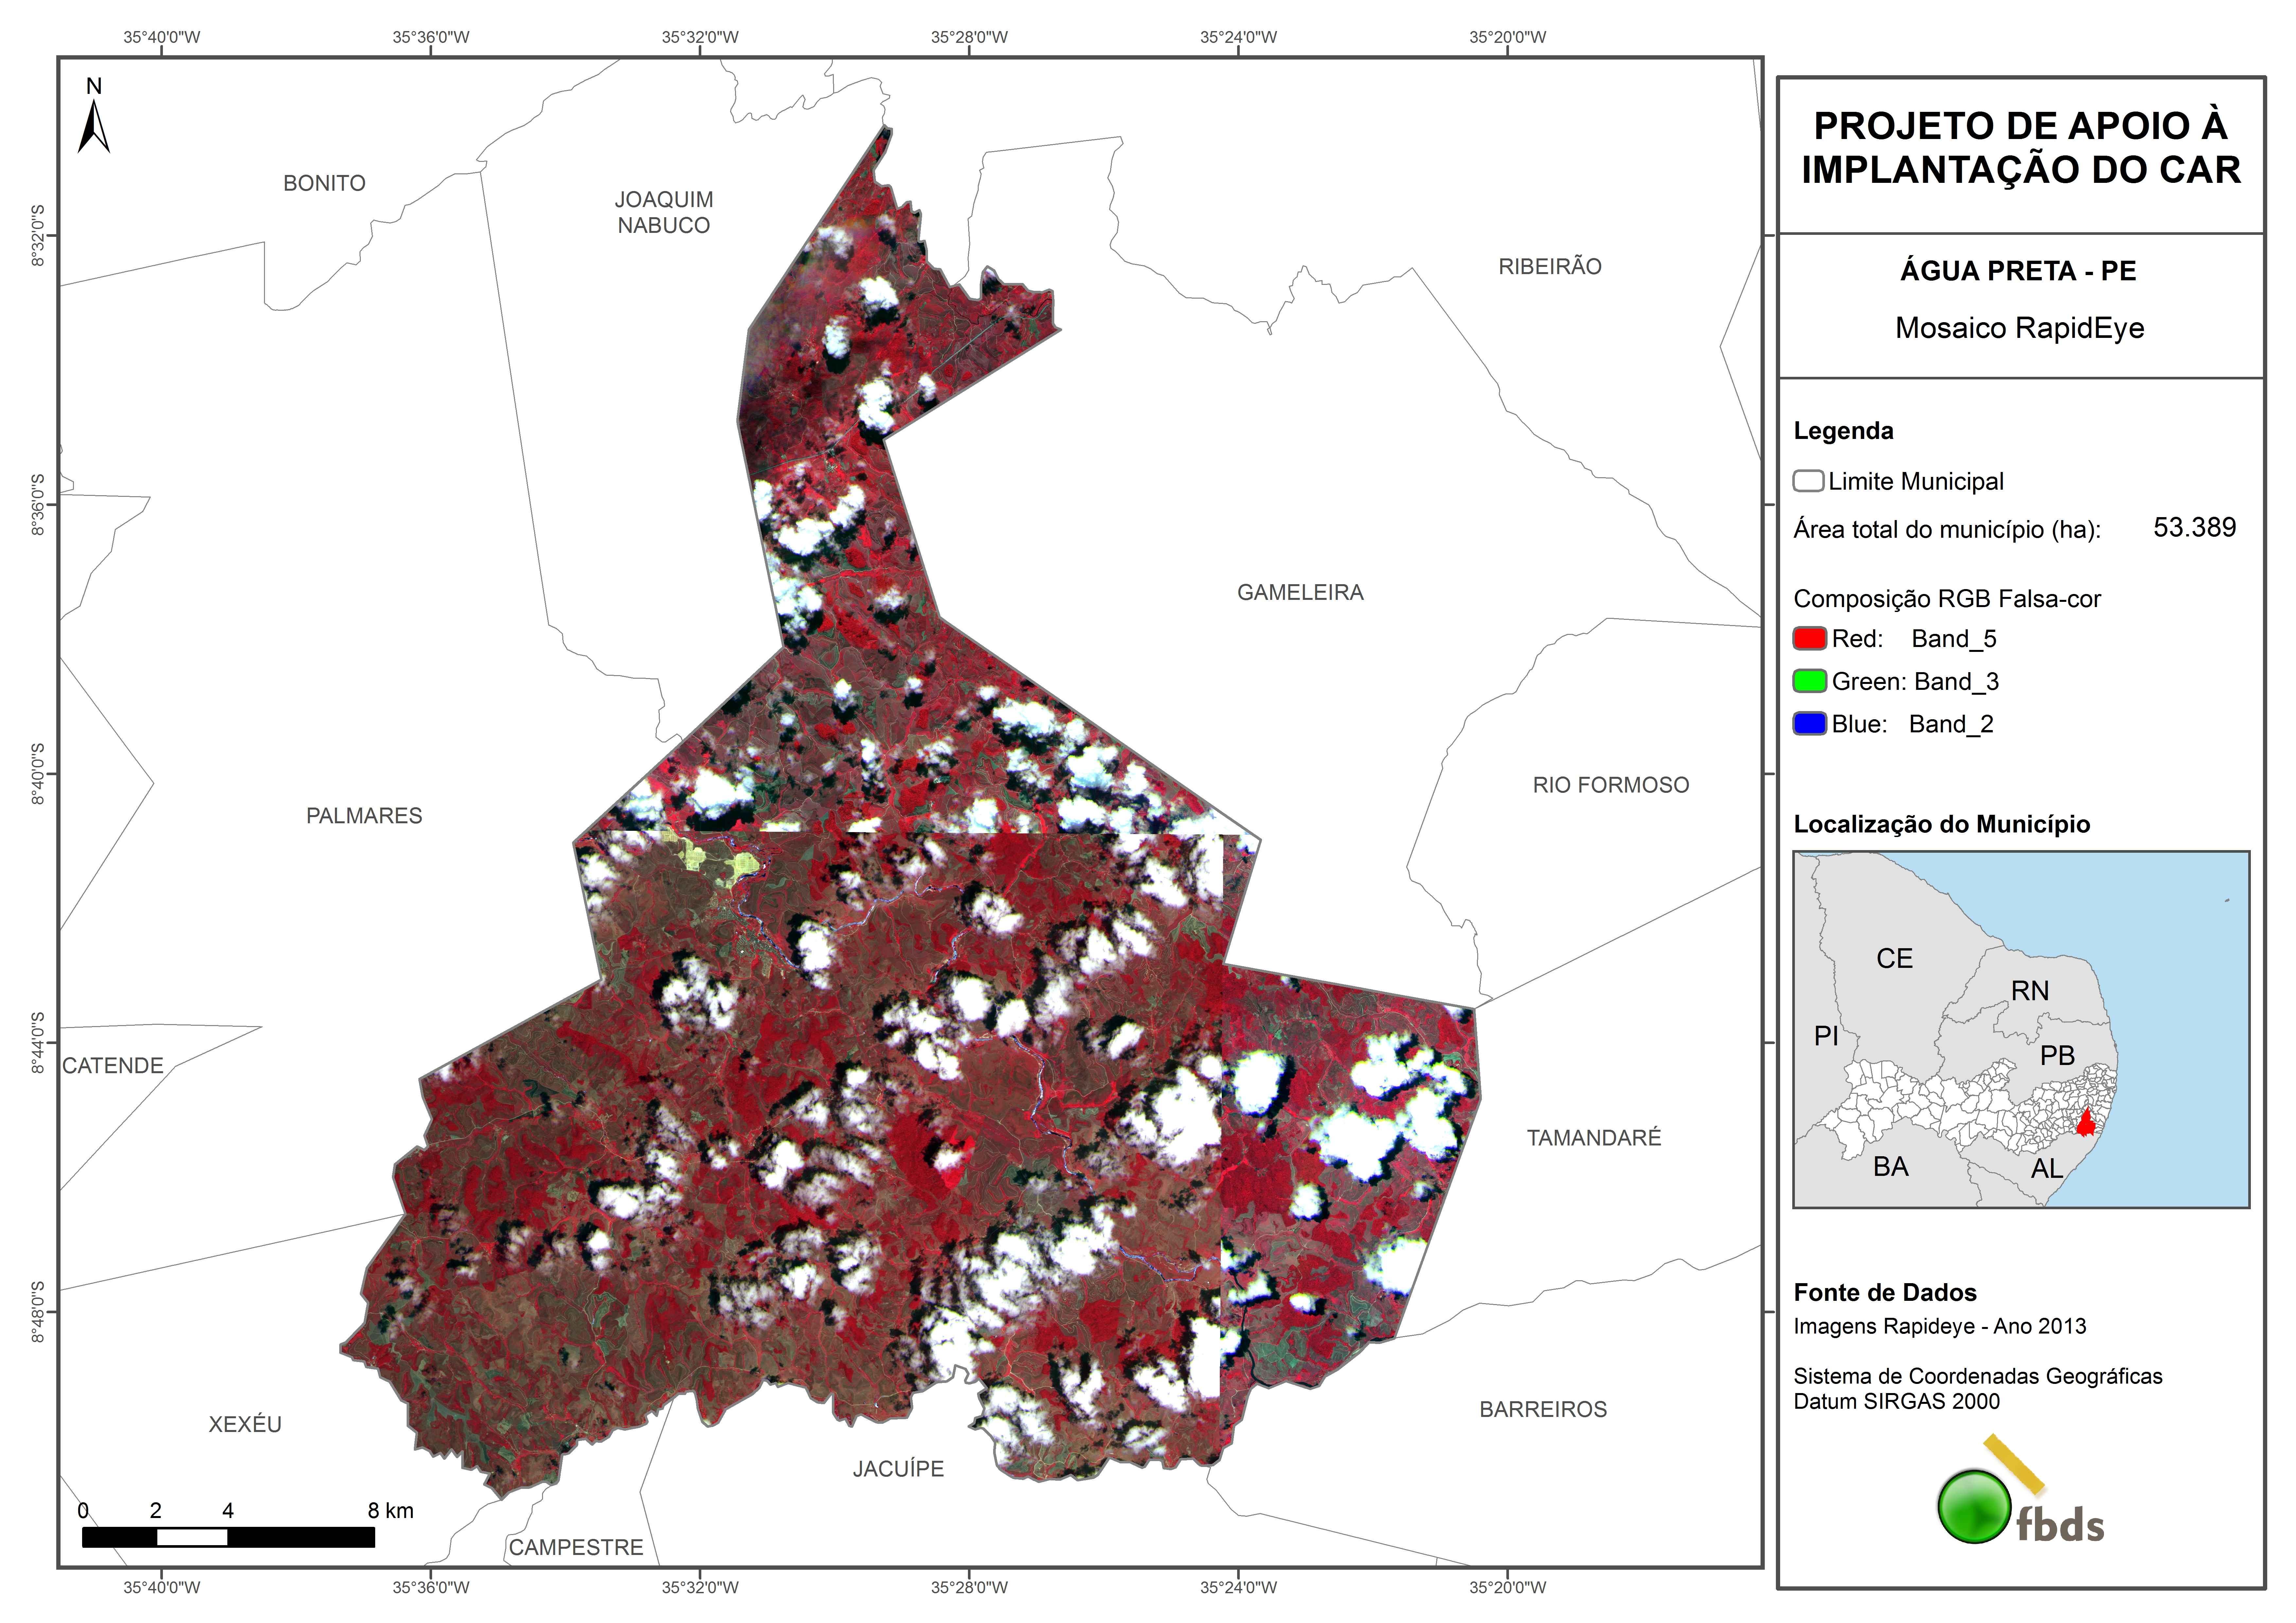The height and width of the screenshot is (1623, 2296).
Task: Click the north arrow compass icon
Action: pyautogui.click(x=94, y=127)
